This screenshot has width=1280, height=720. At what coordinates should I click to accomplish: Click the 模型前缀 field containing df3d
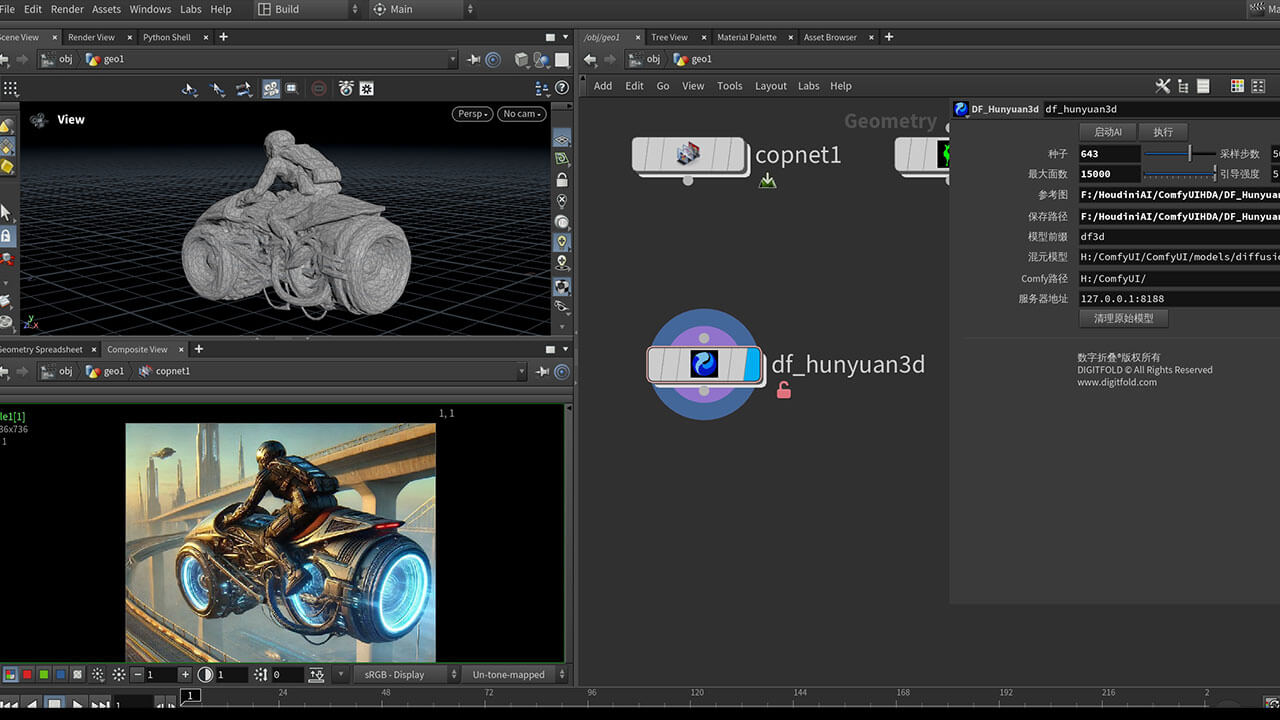click(1179, 237)
